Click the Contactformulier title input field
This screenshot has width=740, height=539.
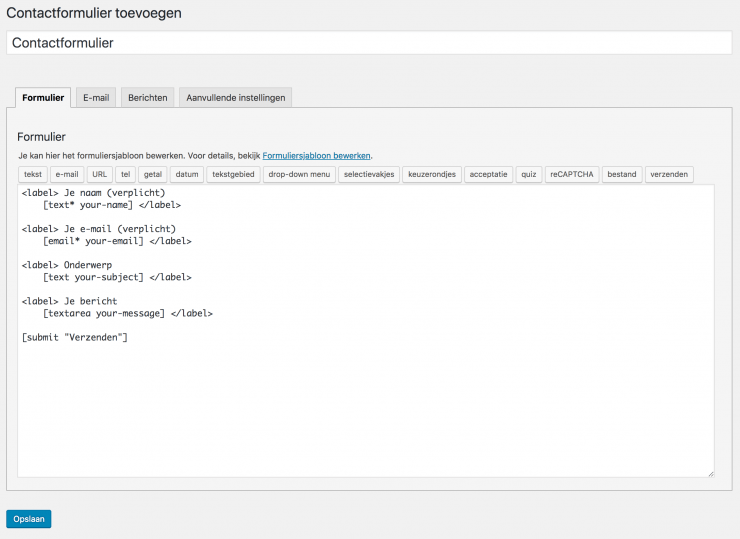pyautogui.click(x=369, y=43)
